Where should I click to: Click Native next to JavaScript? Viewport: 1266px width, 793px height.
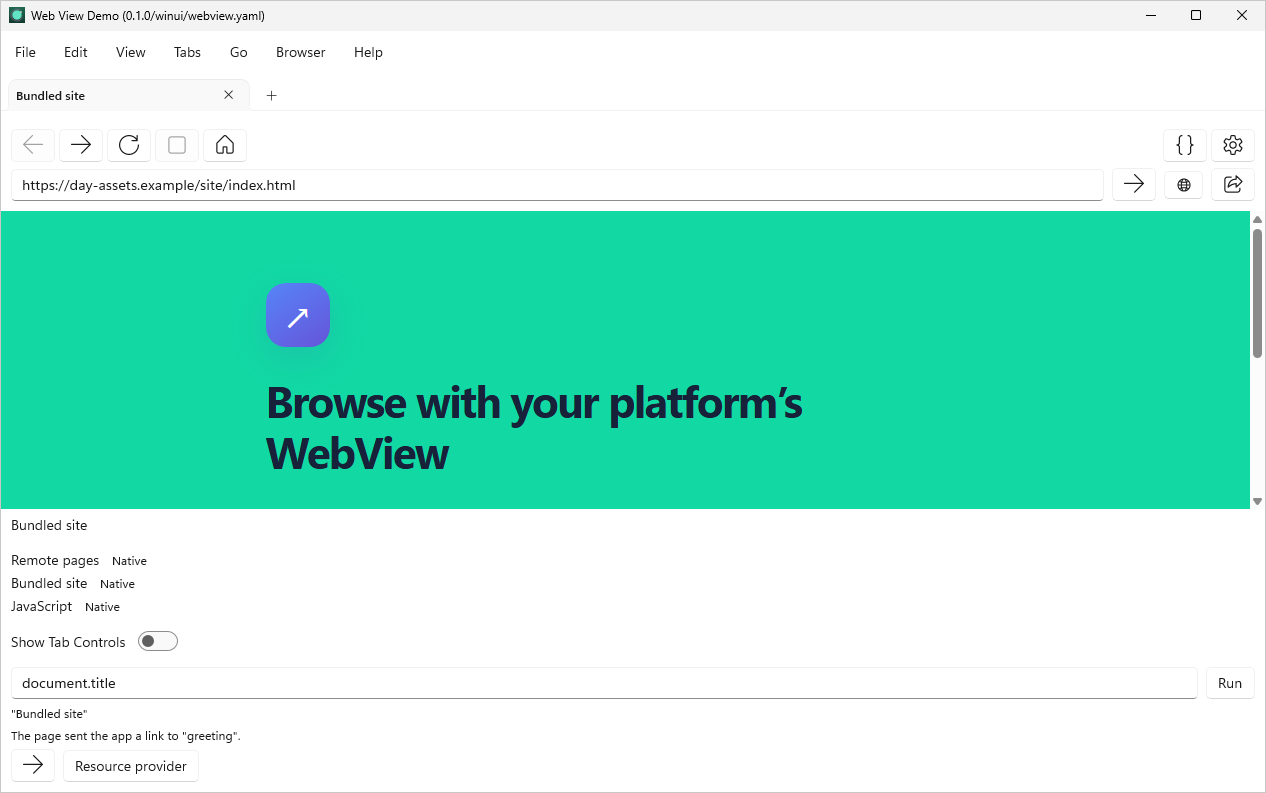(102, 607)
